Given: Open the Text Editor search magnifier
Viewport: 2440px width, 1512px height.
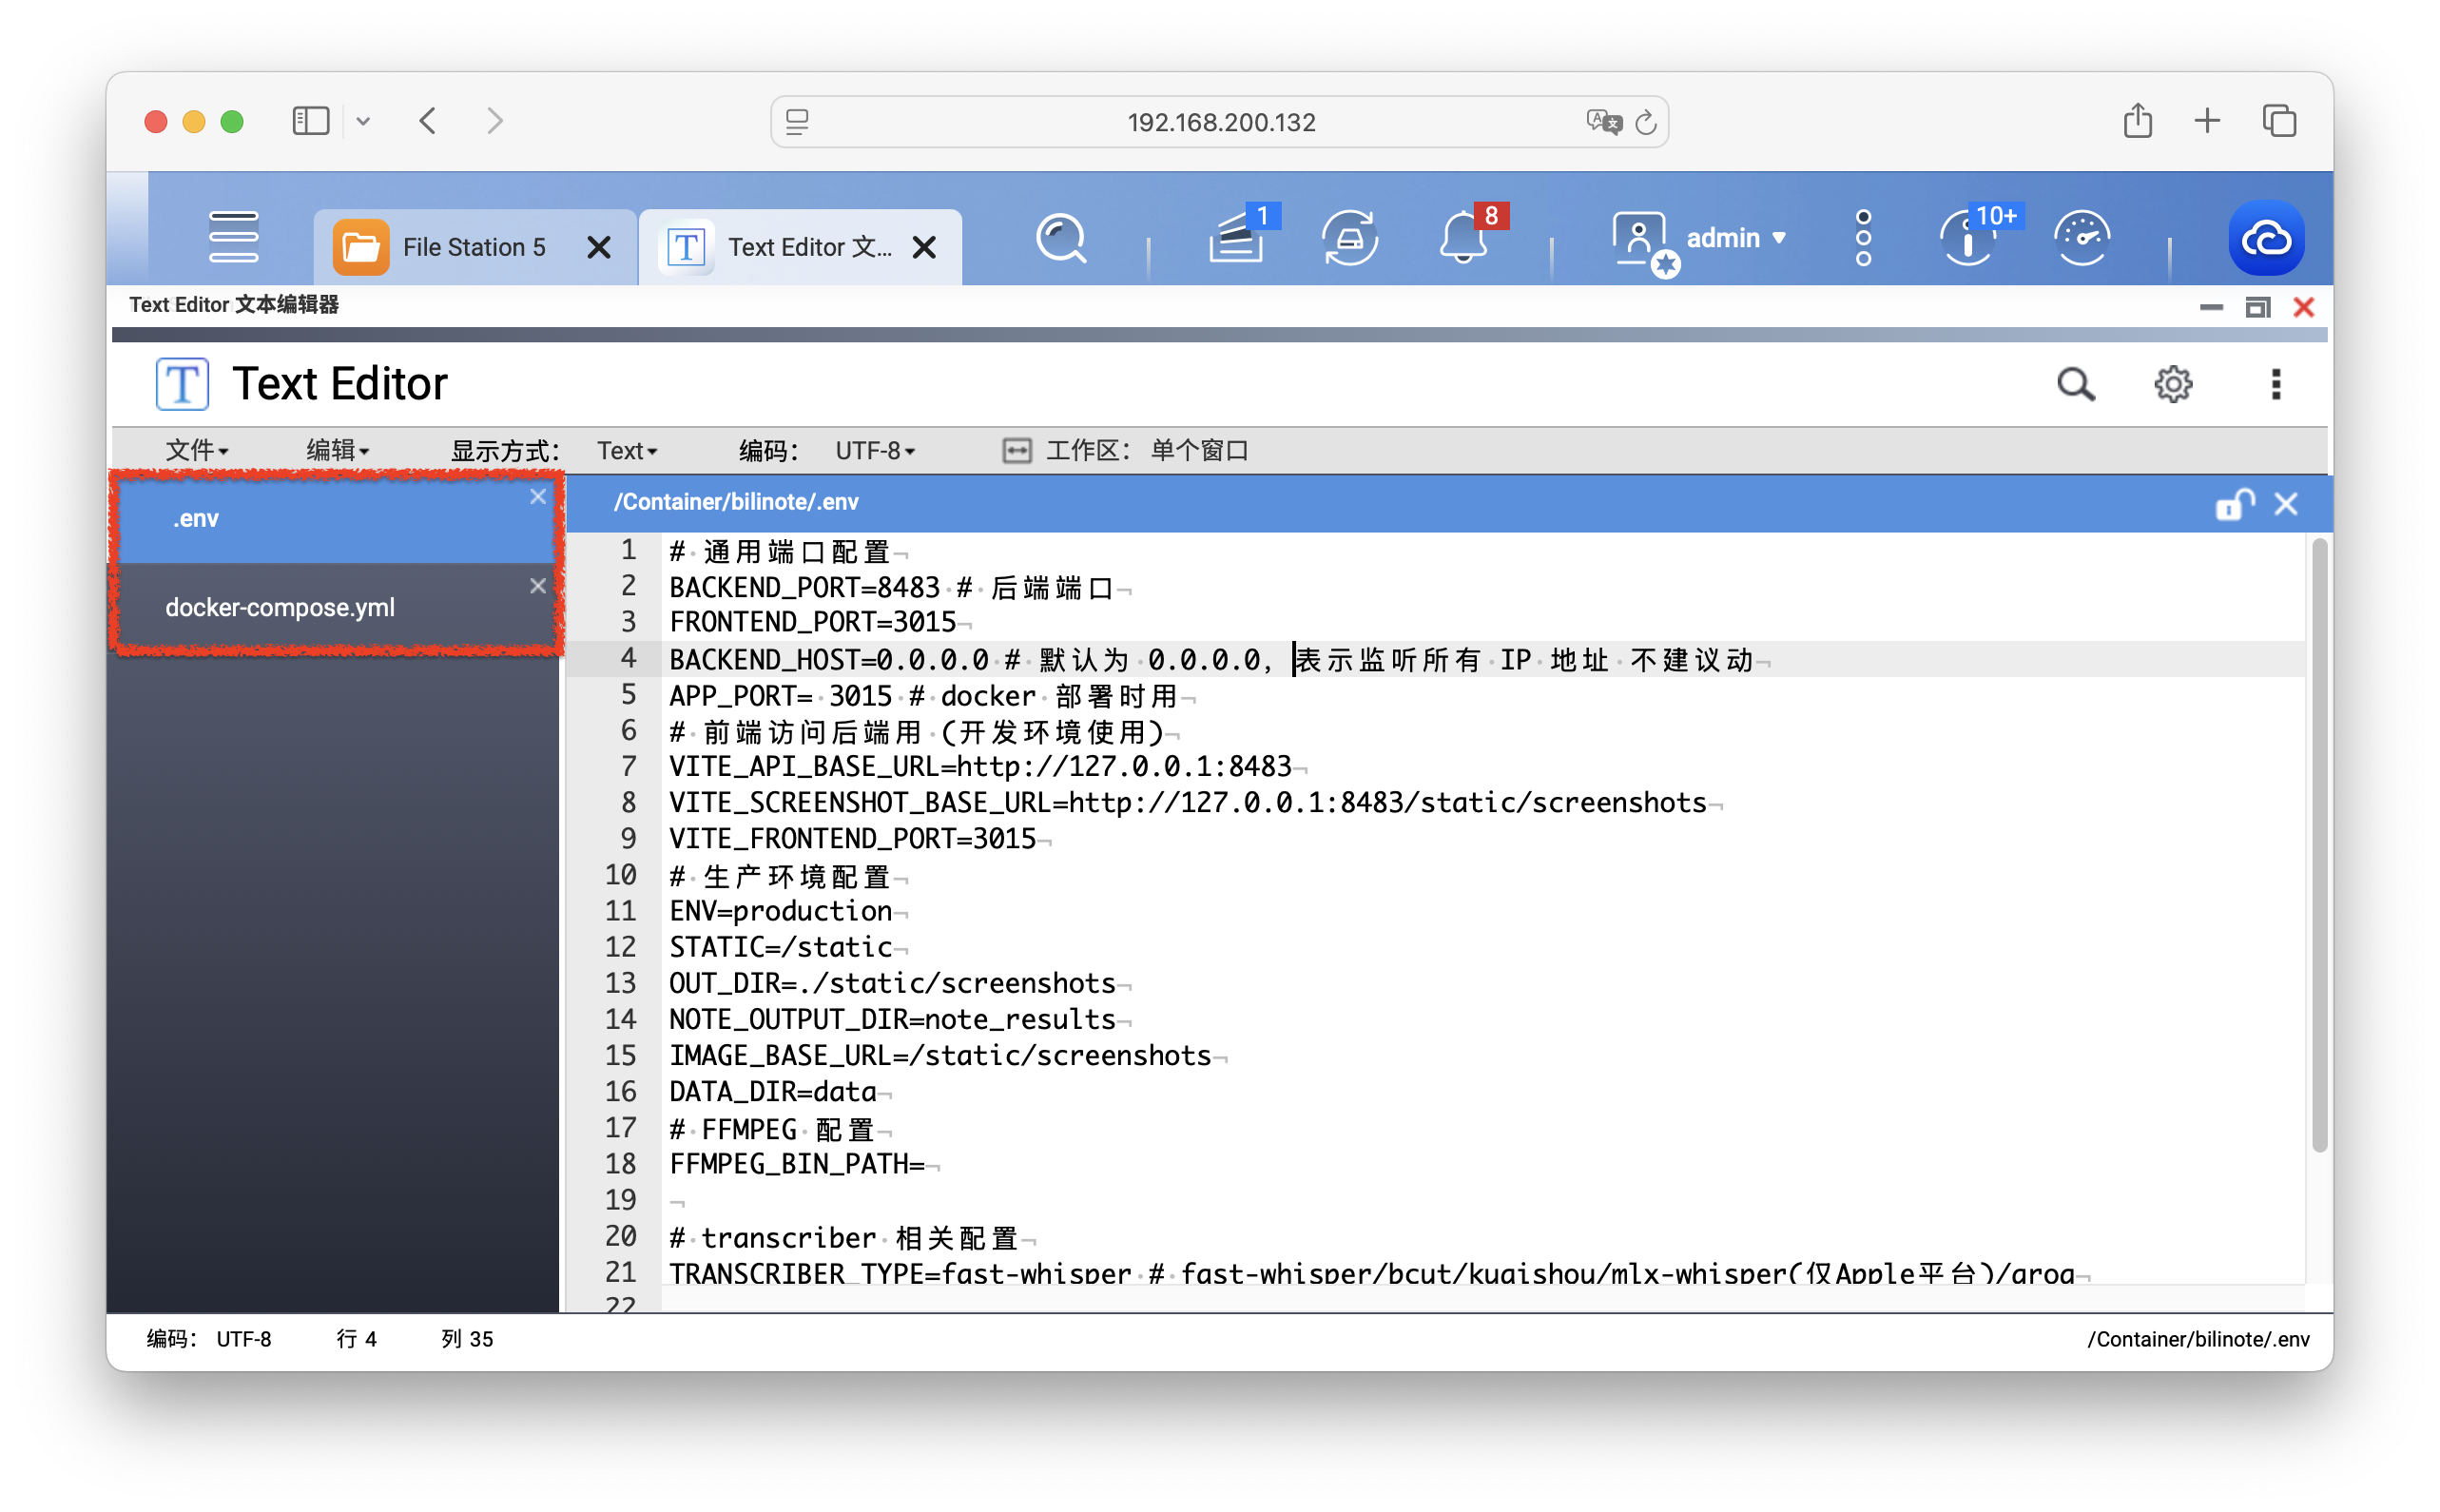Looking at the screenshot, I should click(x=2076, y=383).
